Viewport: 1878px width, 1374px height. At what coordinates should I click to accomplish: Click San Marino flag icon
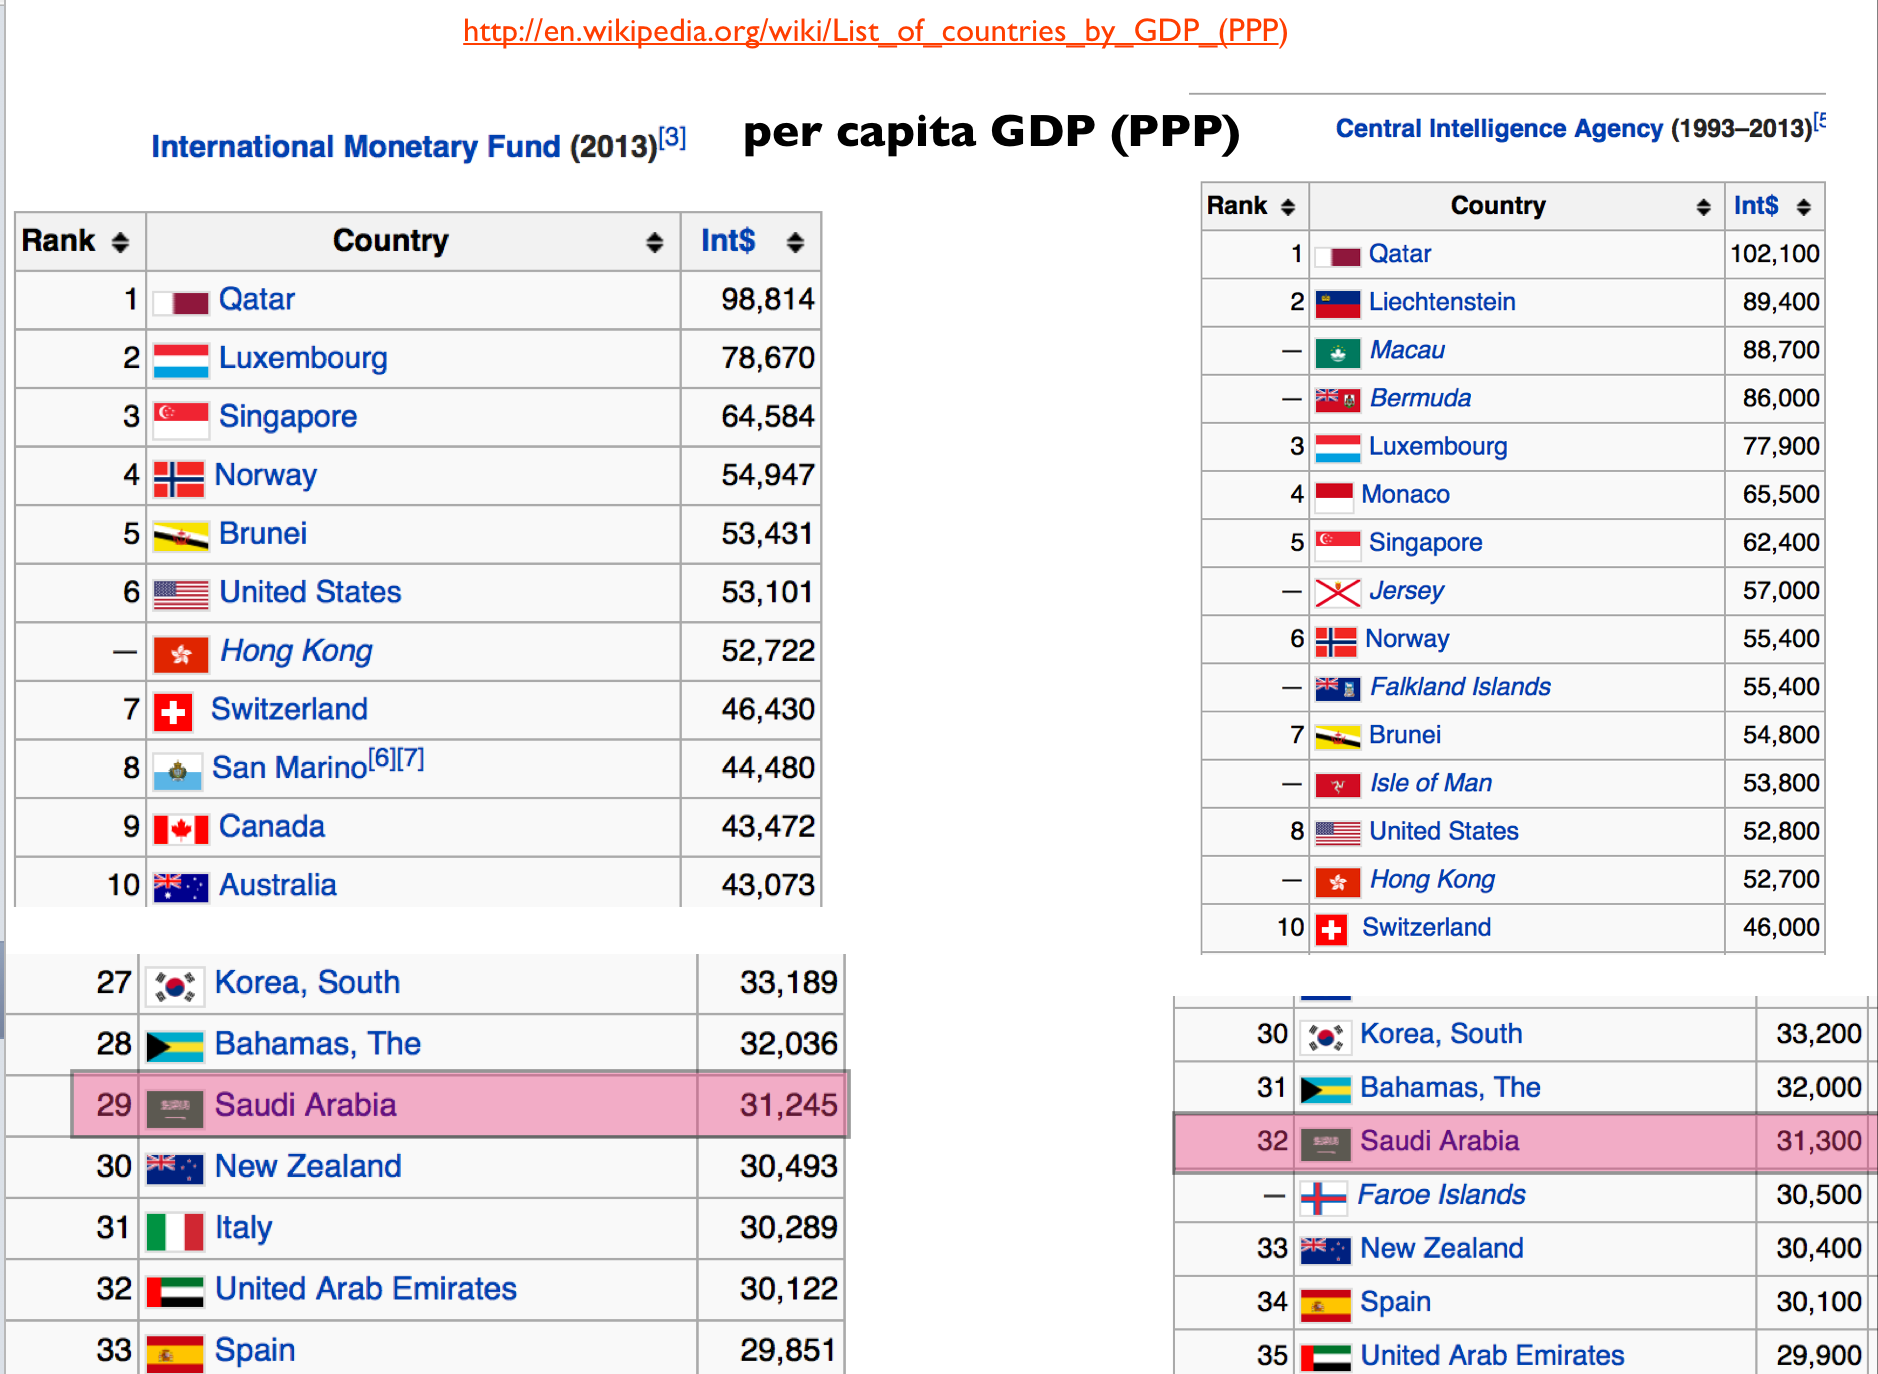click(x=178, y=772)
